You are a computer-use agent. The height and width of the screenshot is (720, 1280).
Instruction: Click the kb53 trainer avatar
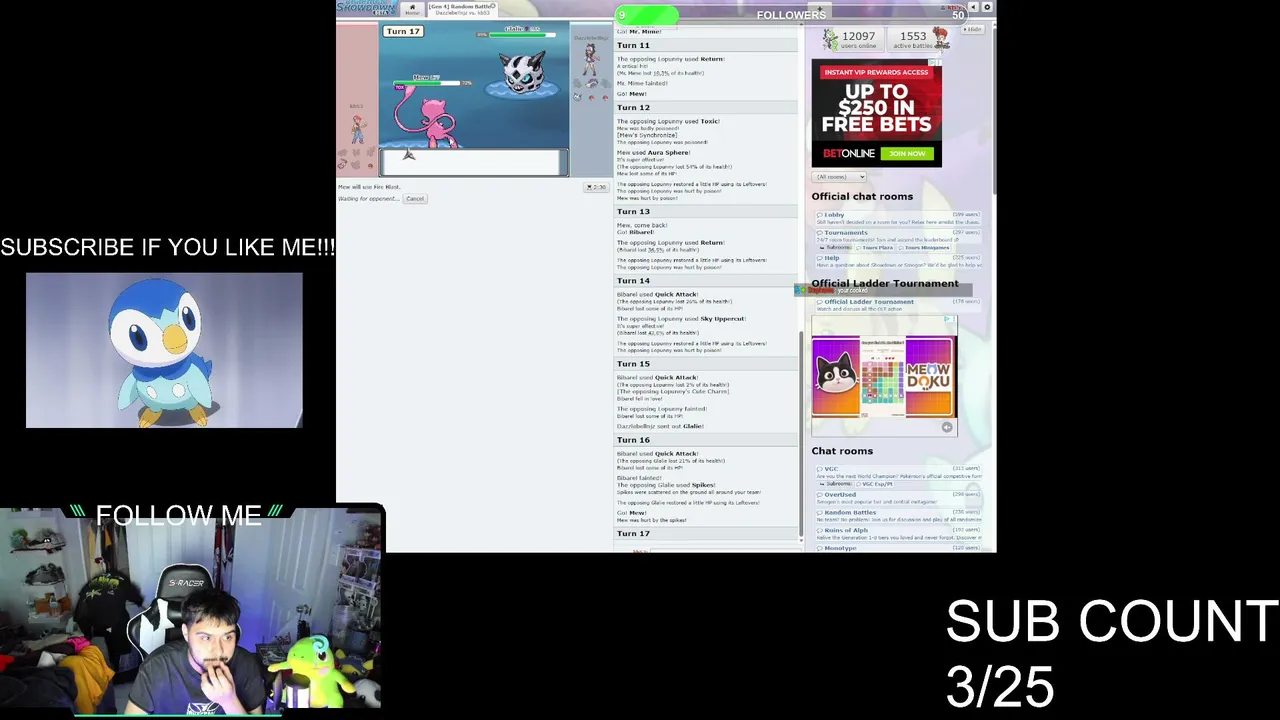[x=357, y=128]
